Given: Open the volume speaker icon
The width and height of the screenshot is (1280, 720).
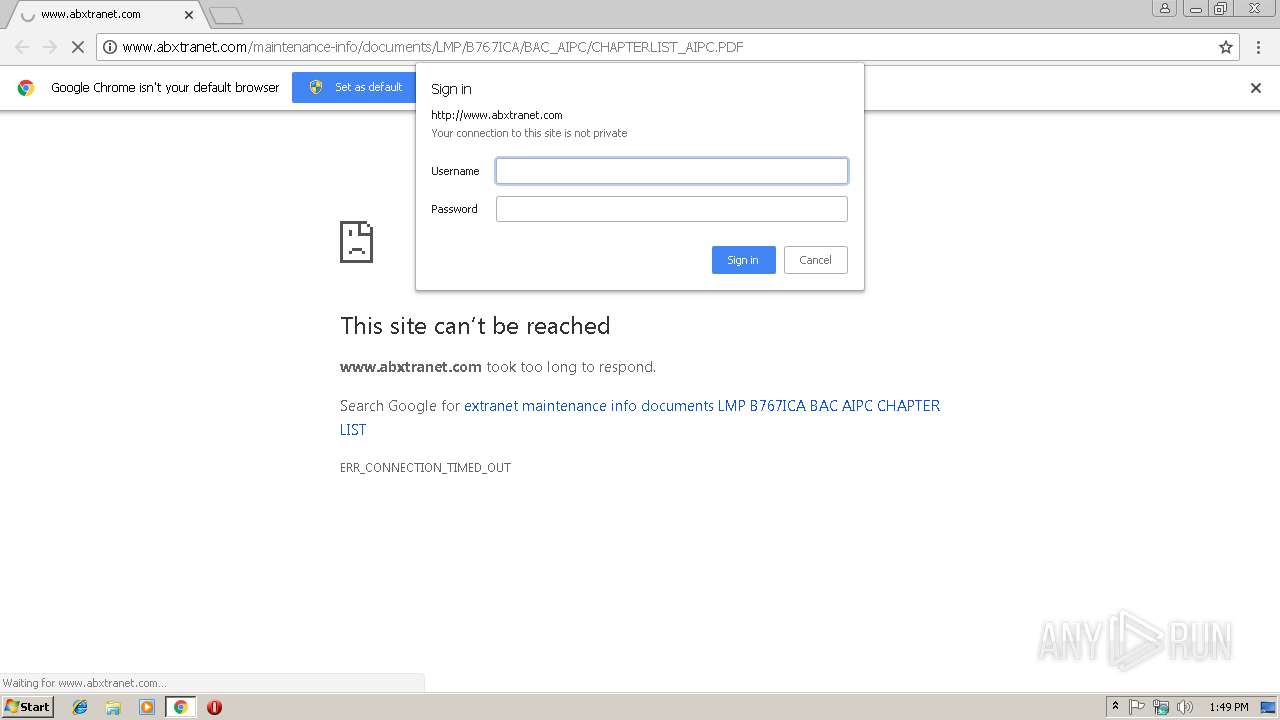Looking at the screenshot, I should tap(1185, 707).
